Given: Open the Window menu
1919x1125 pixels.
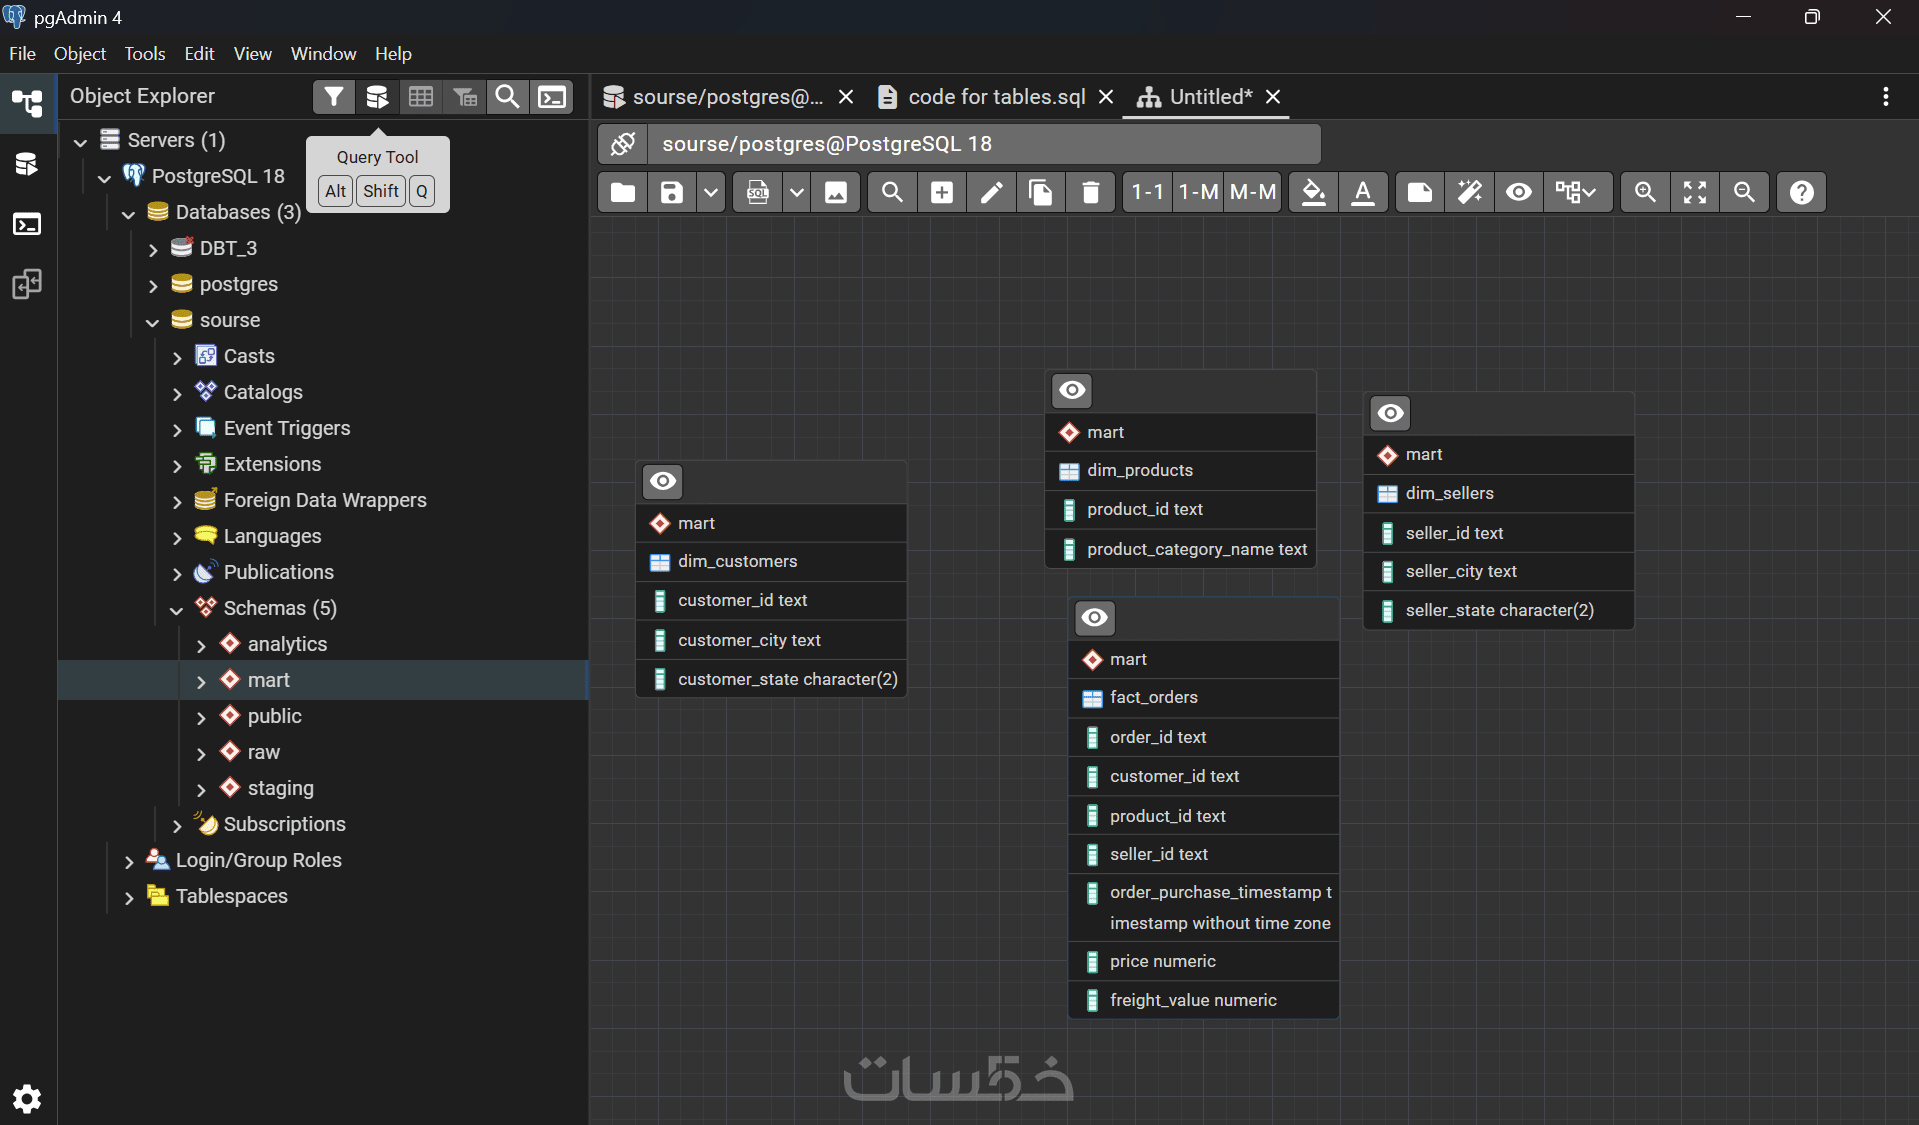Looking at the screenshot, I should [323, 54].
